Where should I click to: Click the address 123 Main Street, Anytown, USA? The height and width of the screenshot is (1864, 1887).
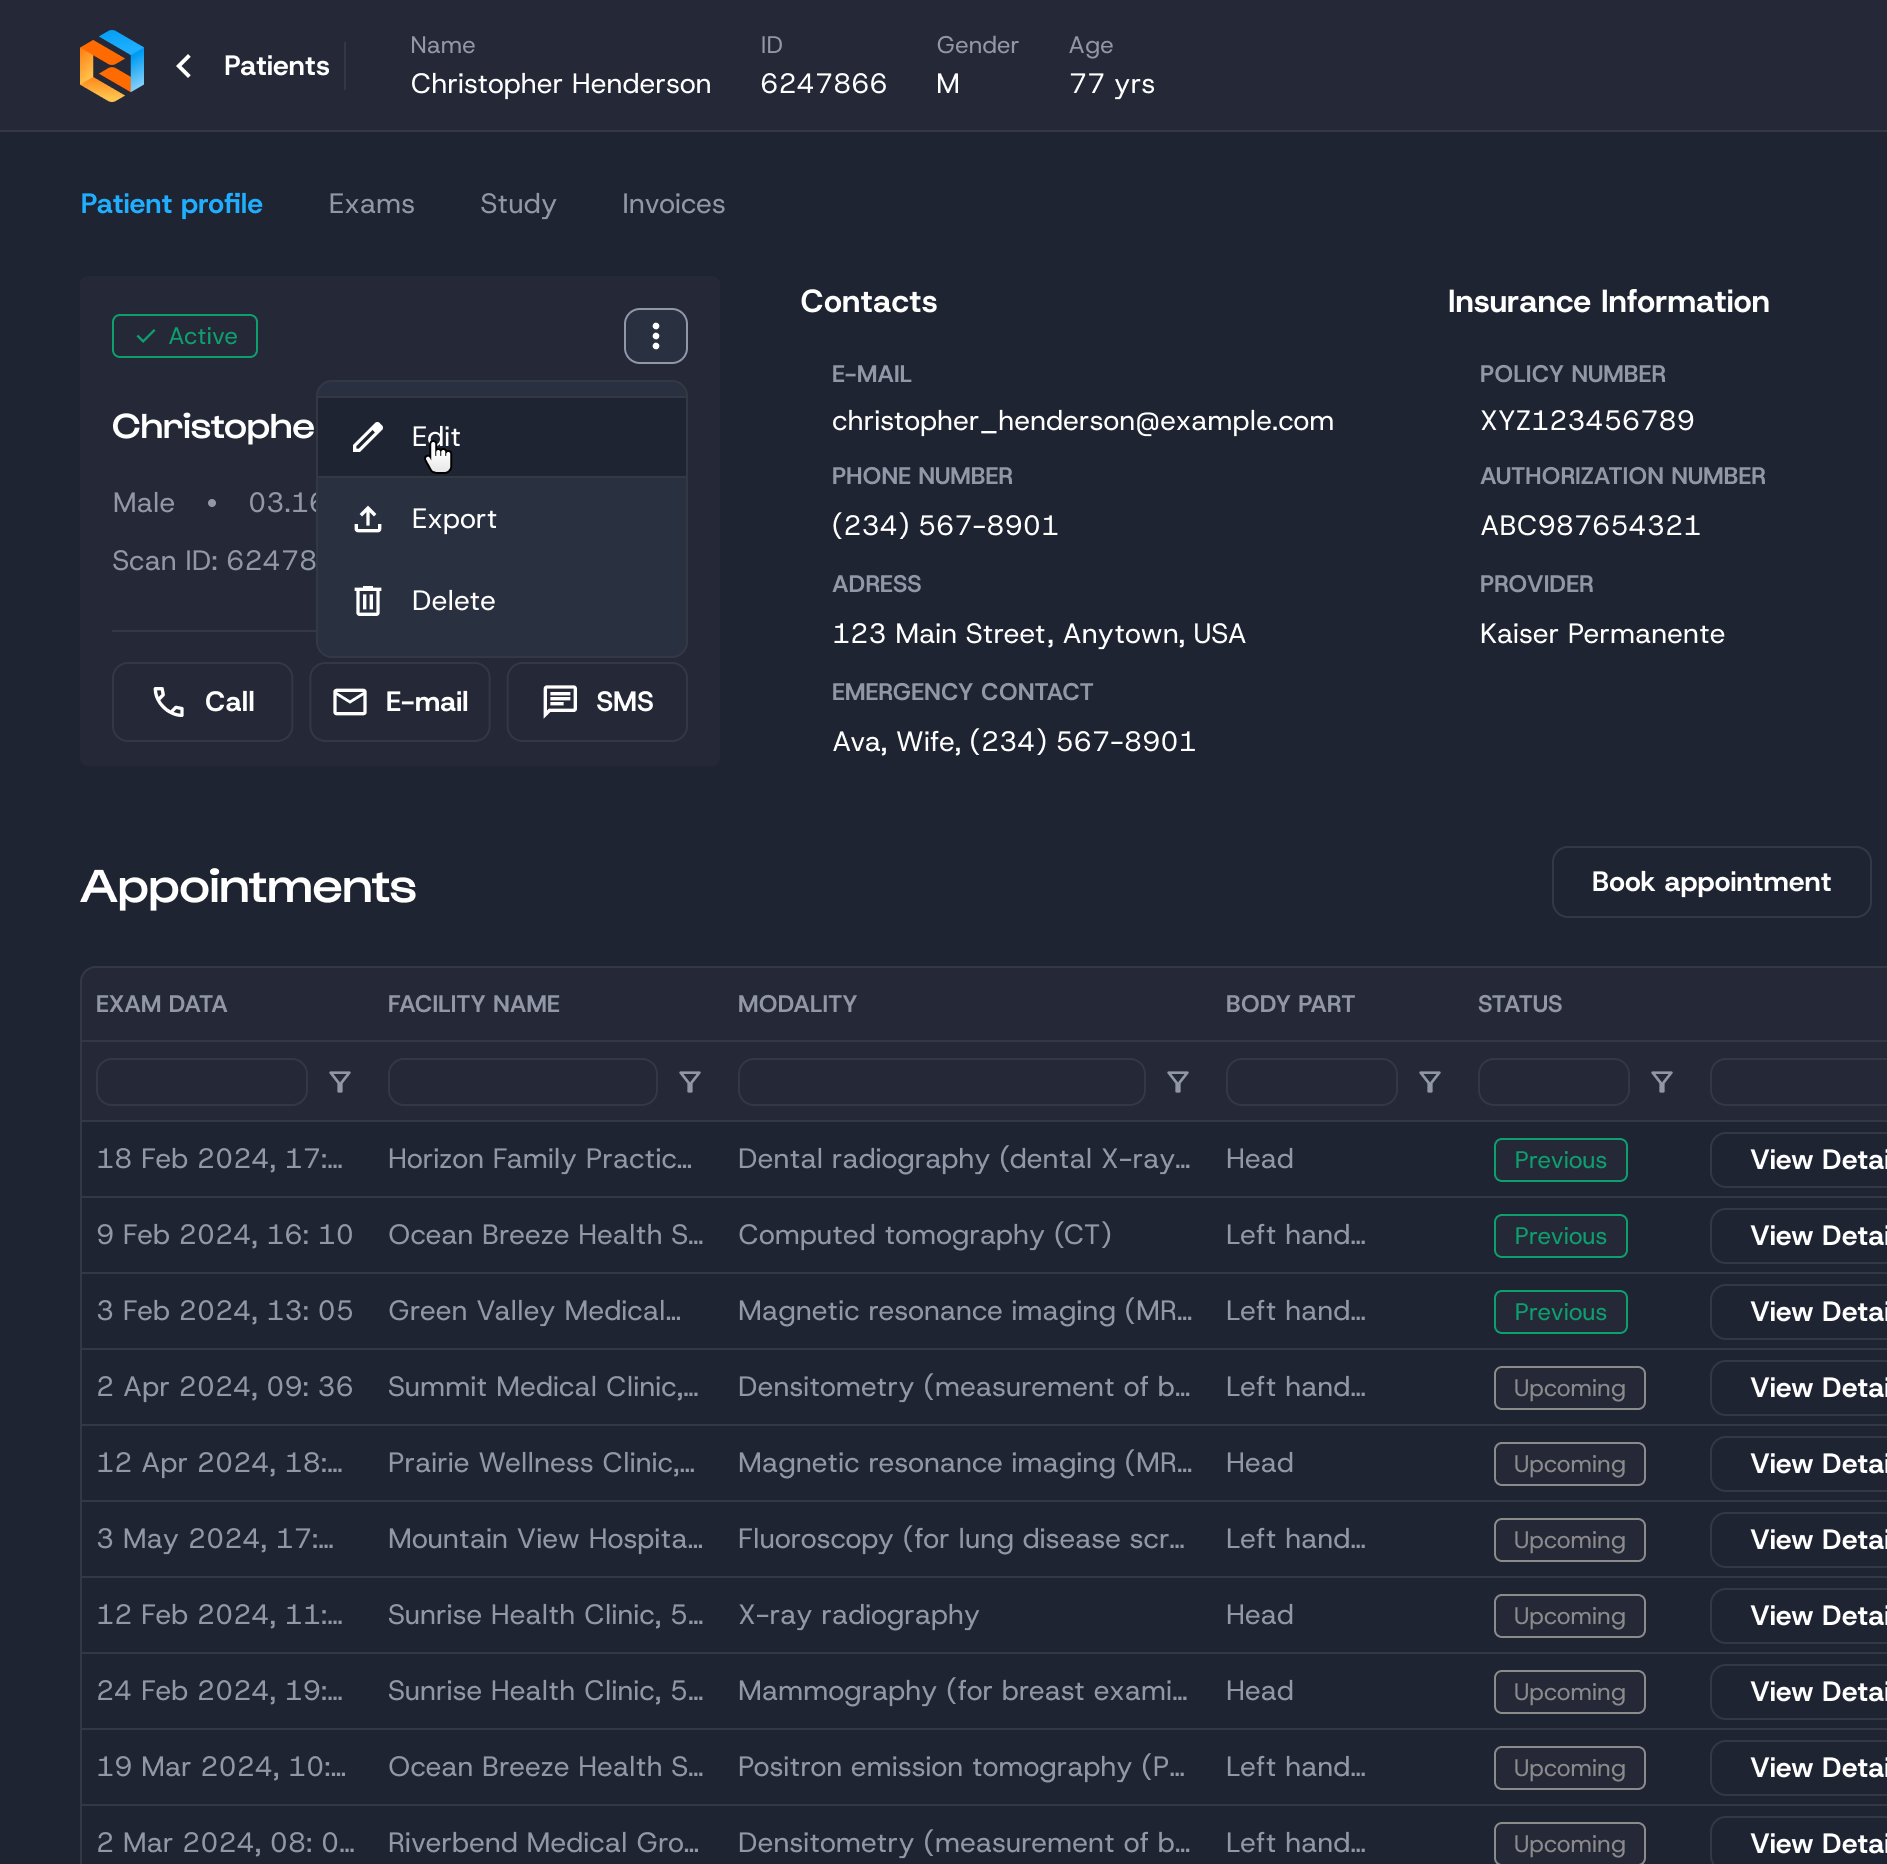click(1039, 634)
